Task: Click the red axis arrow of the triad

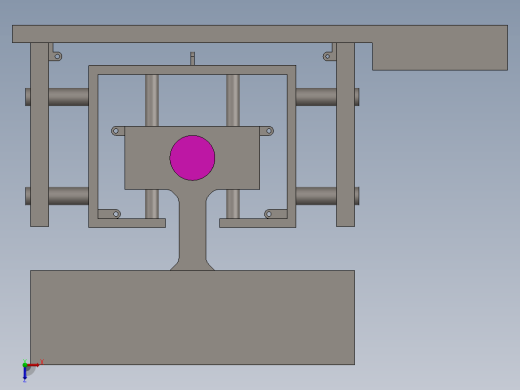Action: point(34,365)
